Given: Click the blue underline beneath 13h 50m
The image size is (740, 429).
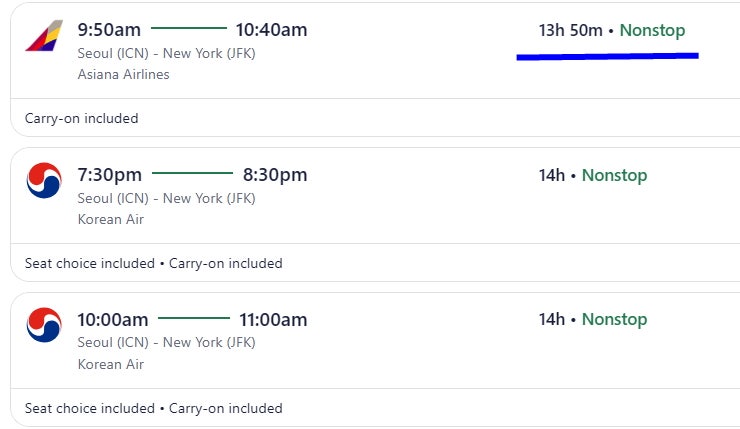Looking at the screenshot, I should [607, 57].
